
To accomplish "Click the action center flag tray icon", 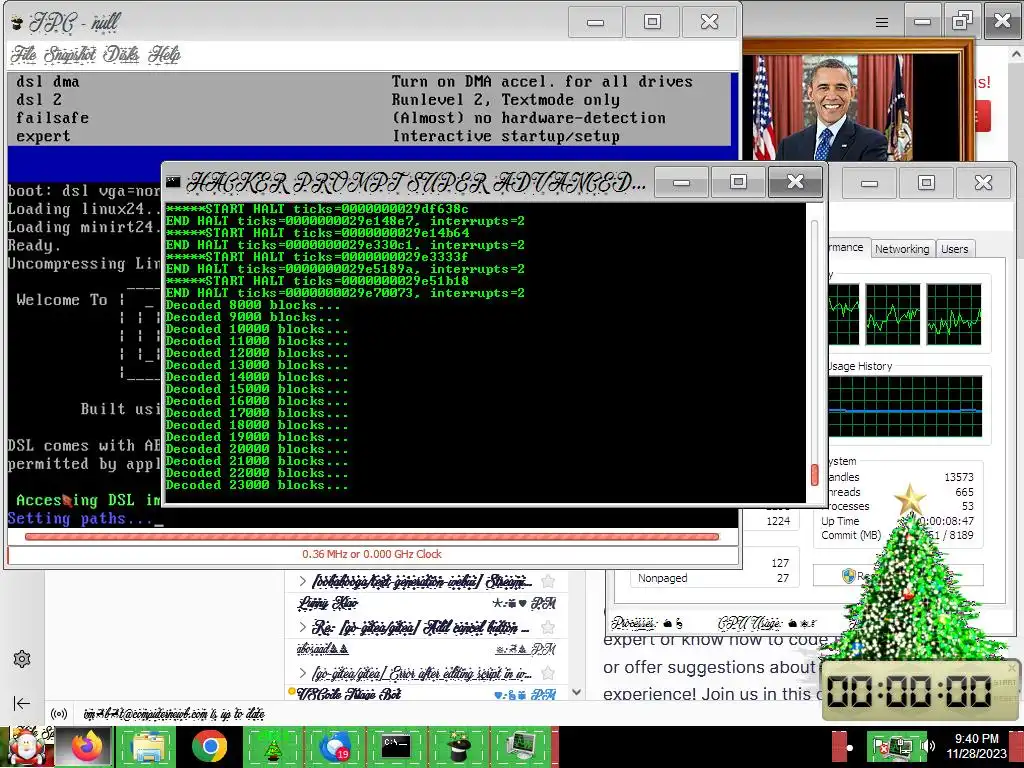I will tap(881, 746).
